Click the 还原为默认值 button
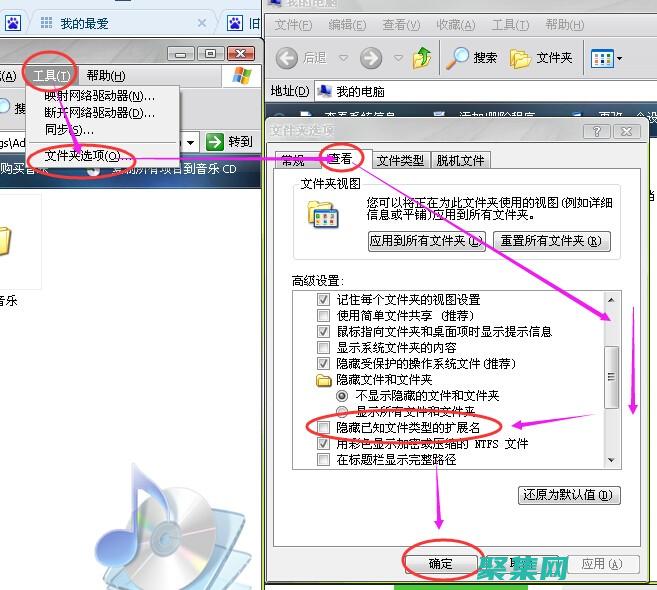The image size is (657, 590). (570, 495)
